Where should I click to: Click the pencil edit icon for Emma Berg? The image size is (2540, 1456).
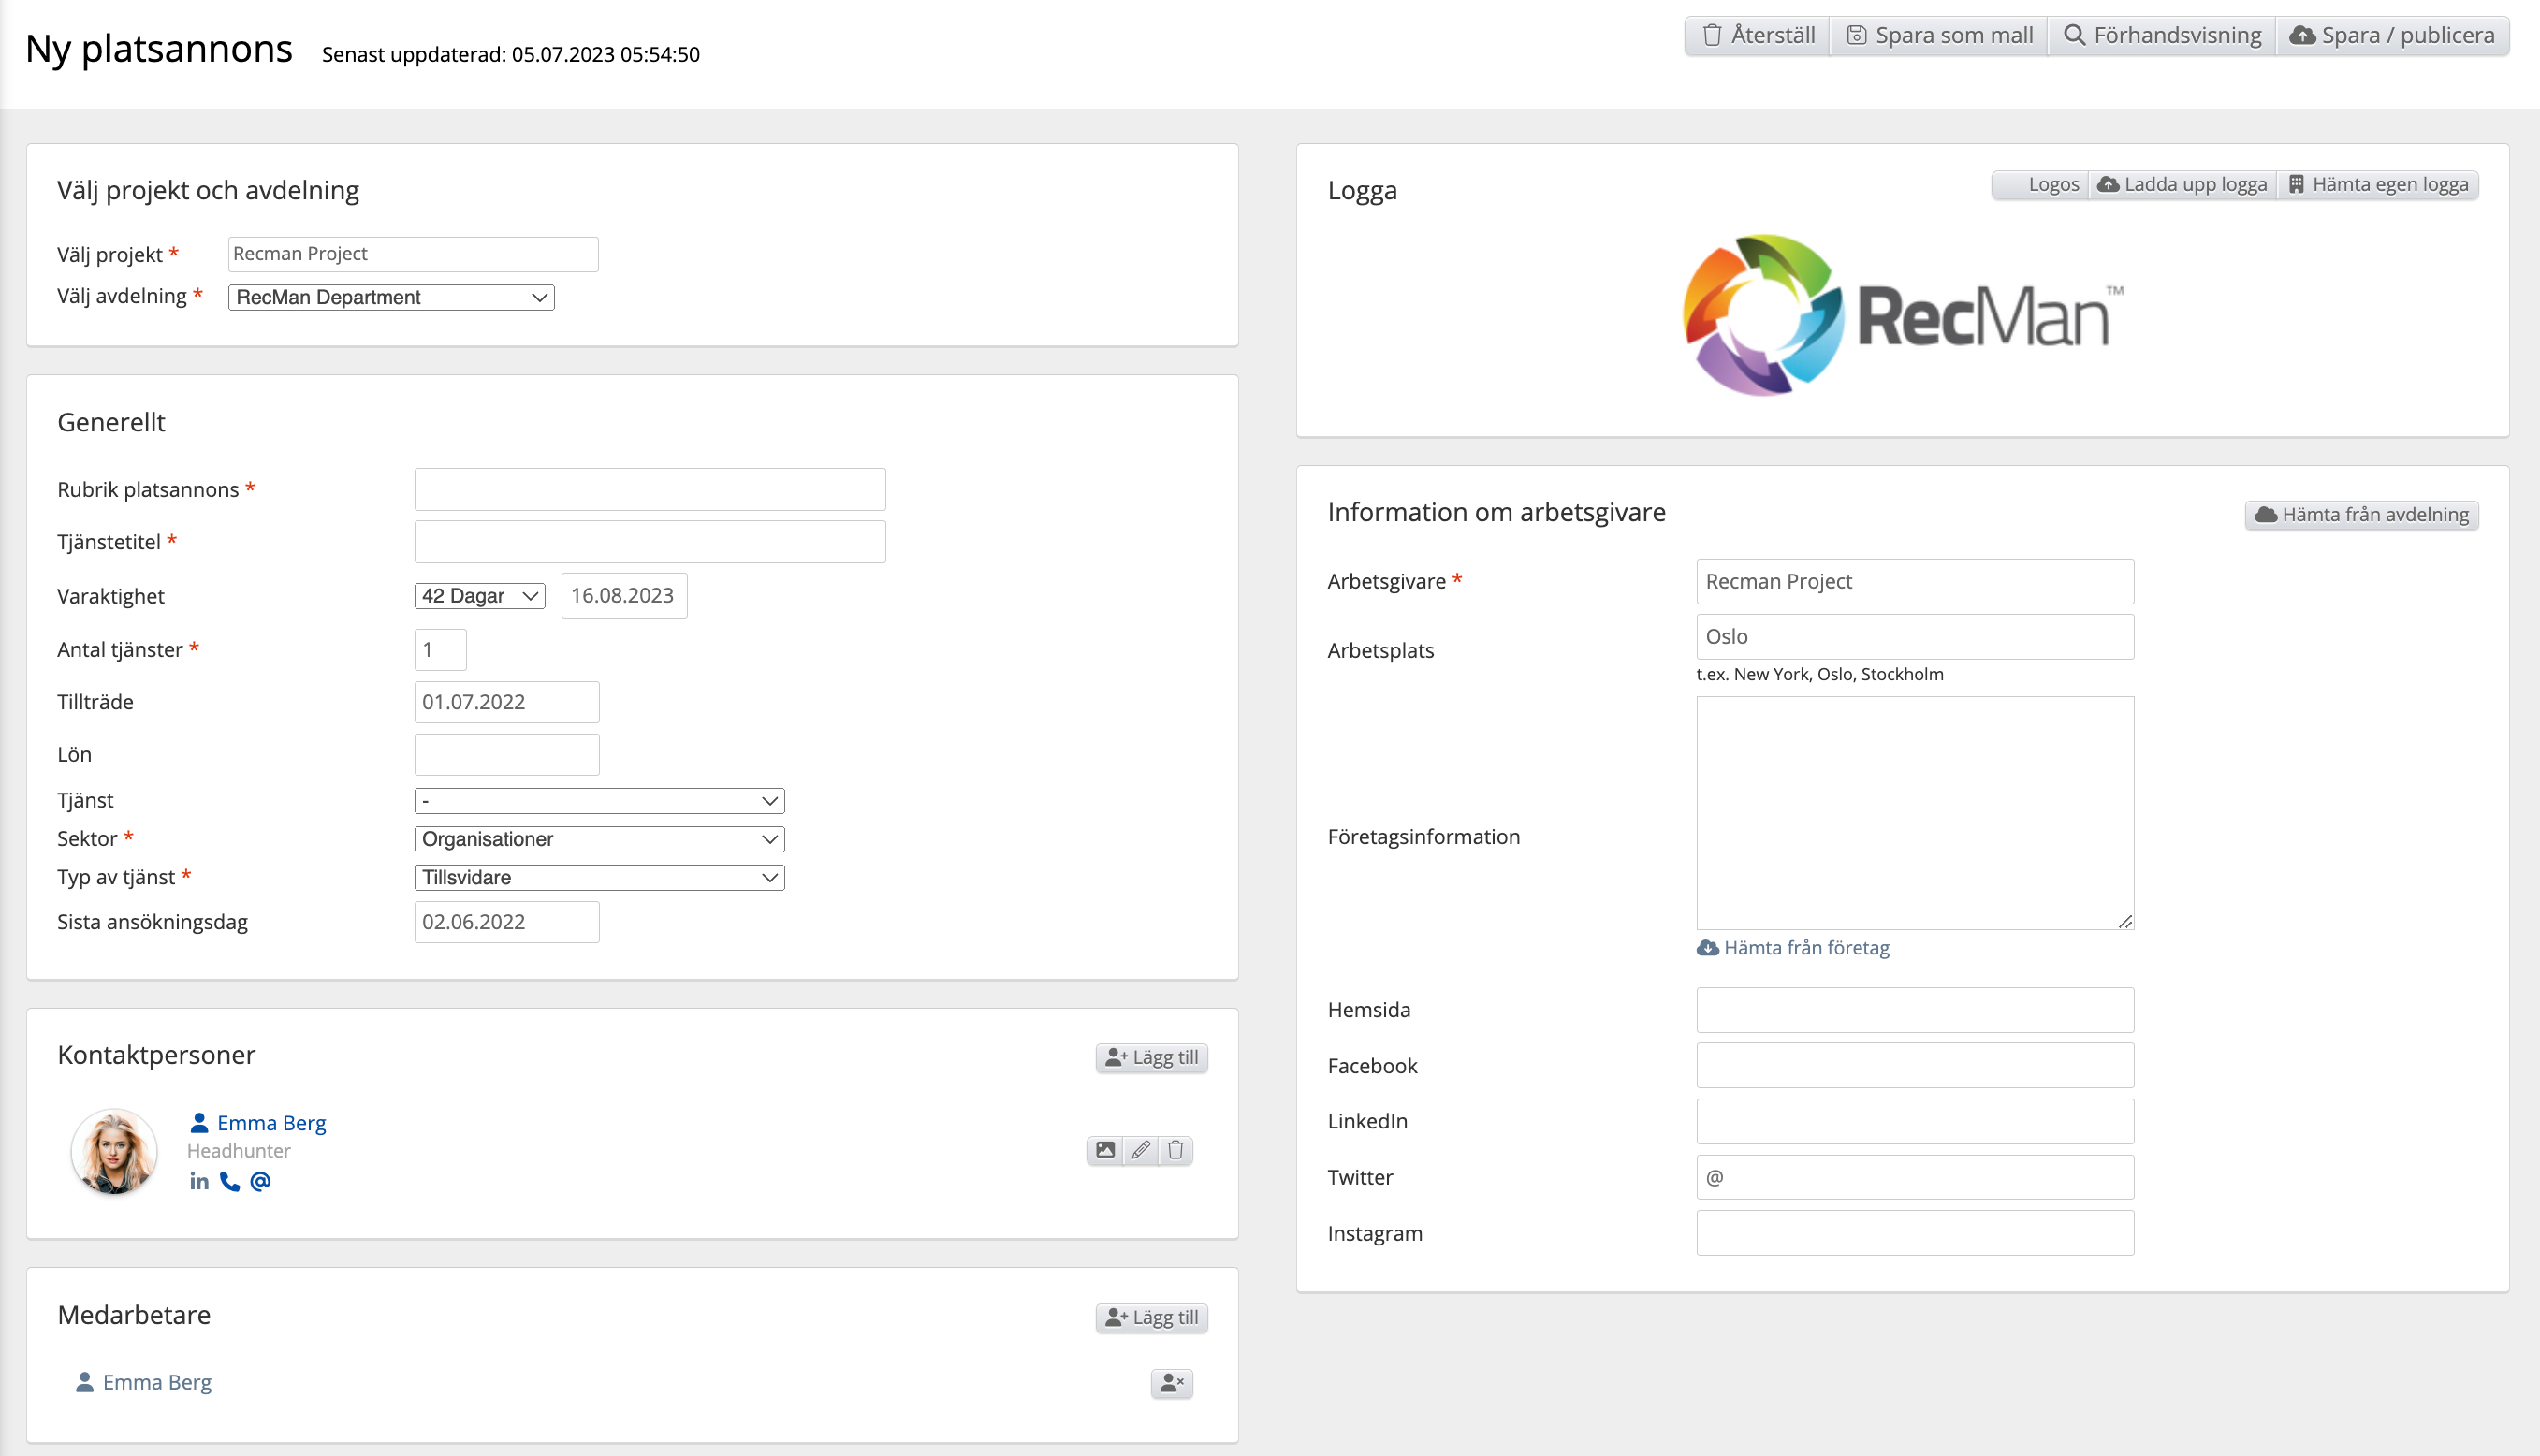pos(1140,1150)
